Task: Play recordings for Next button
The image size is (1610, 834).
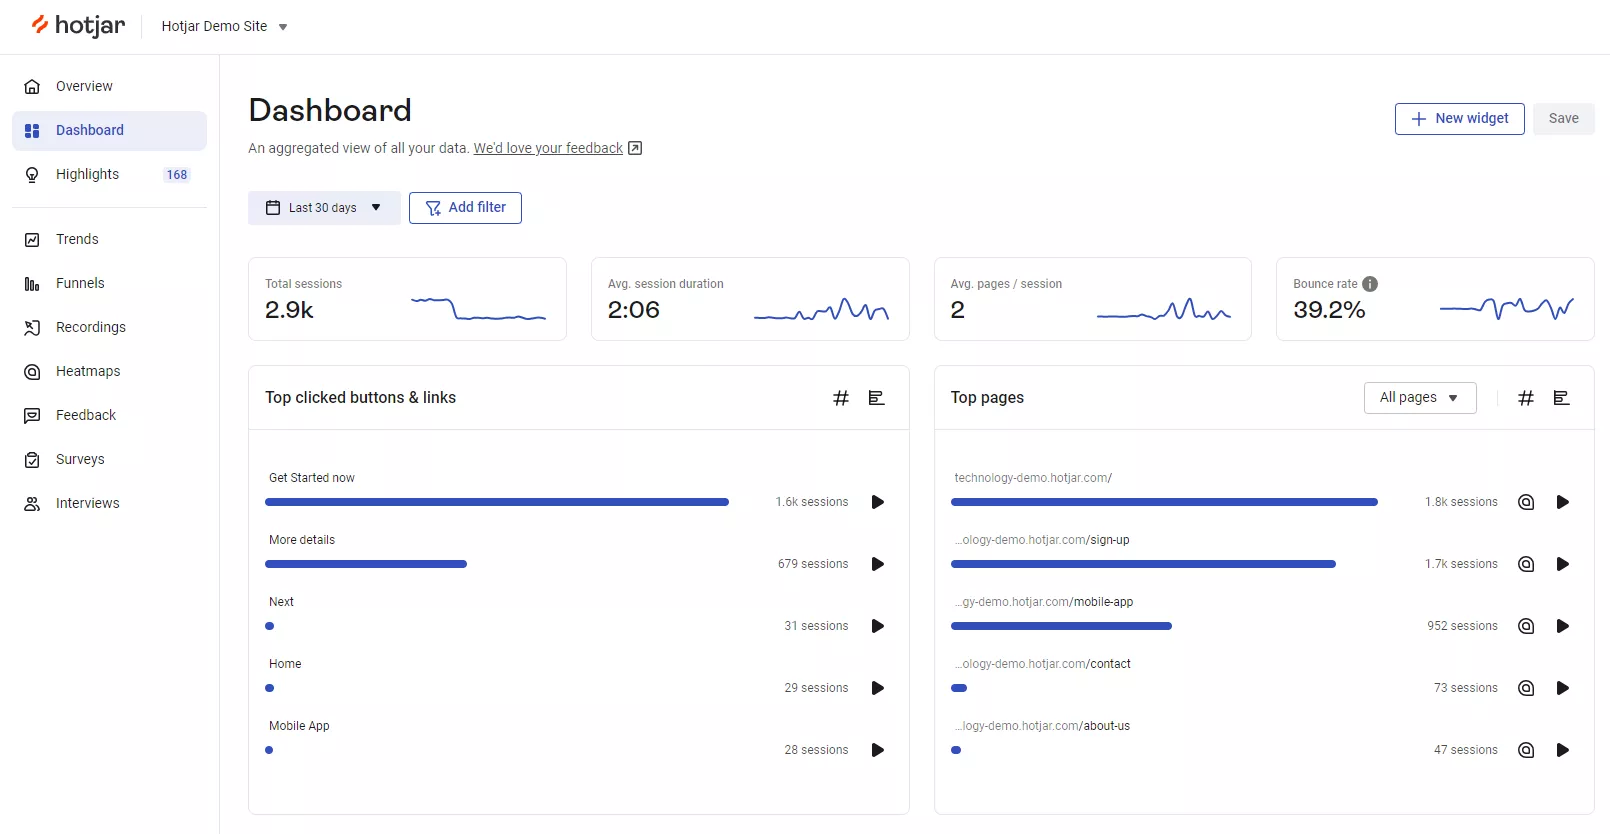Action: point(878,626)
